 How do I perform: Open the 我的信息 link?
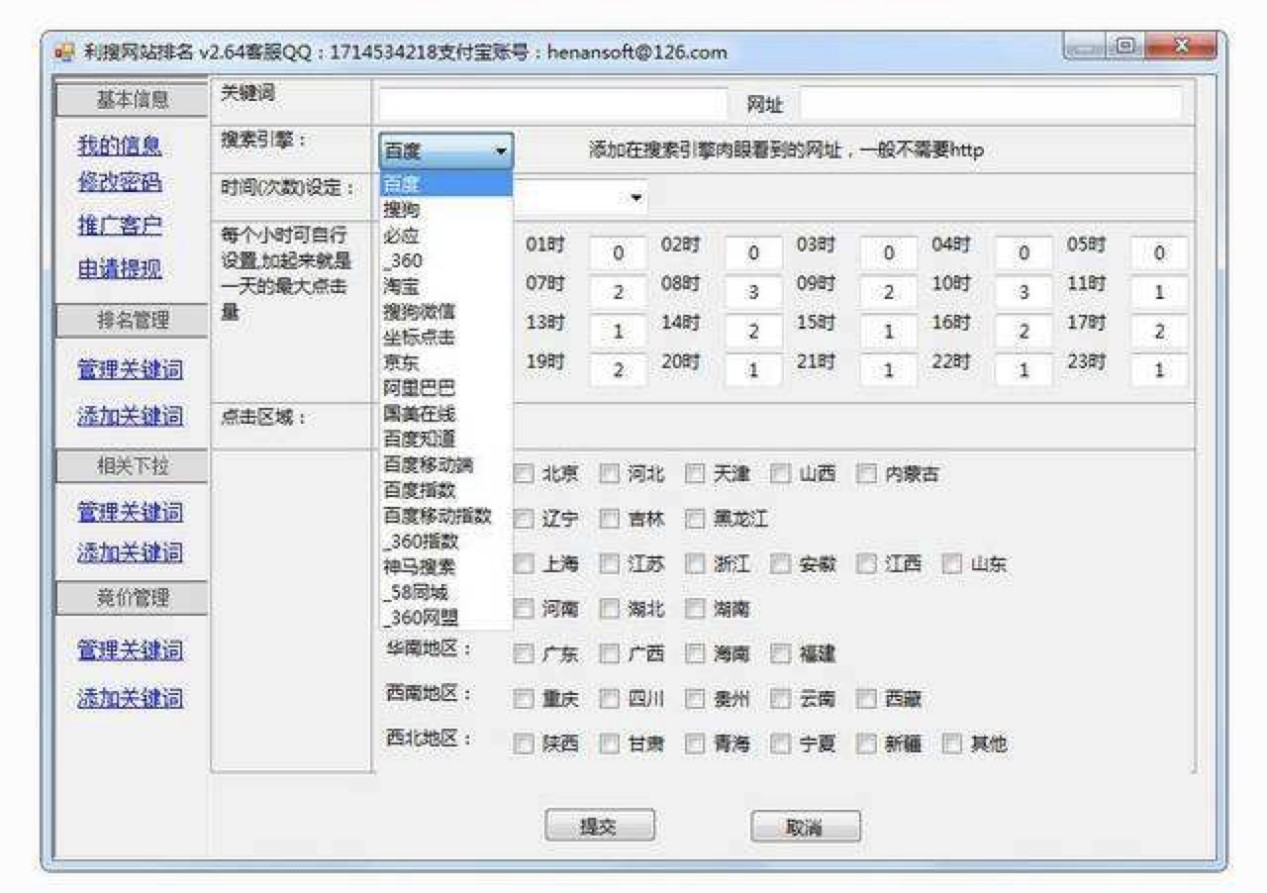(x=119, y=146)
